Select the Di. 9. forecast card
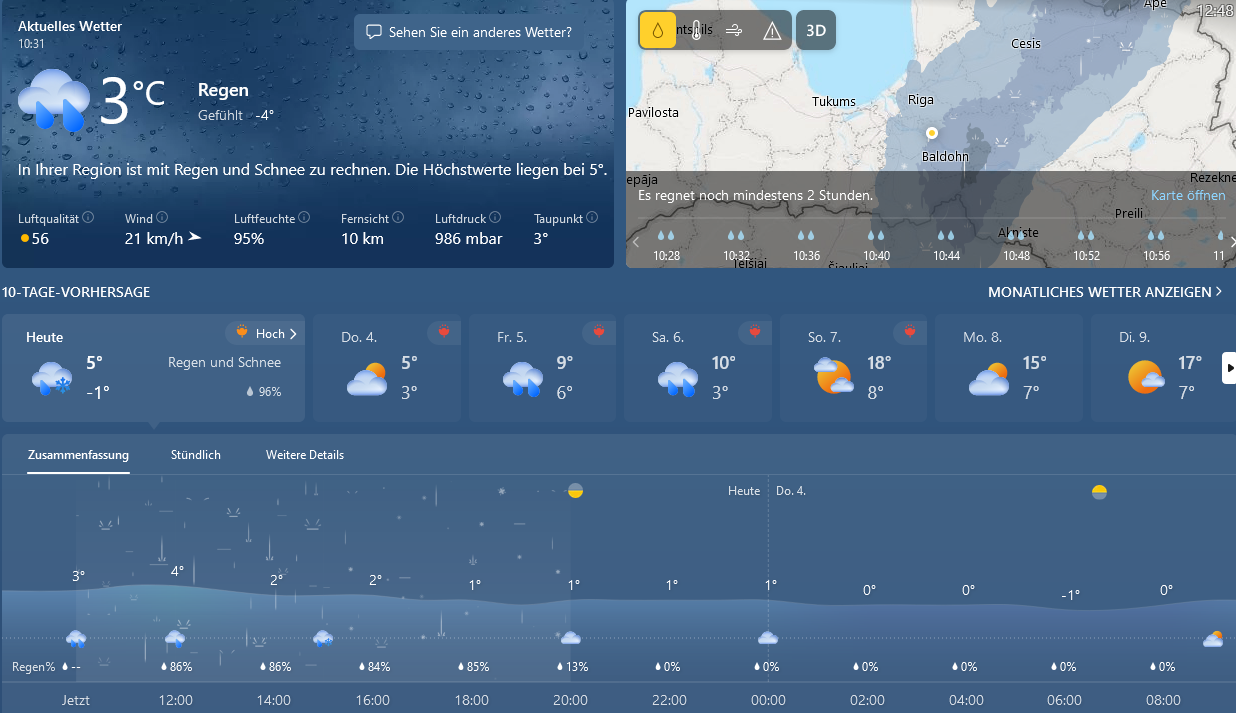1236x713 pixels. (1163, 368)
